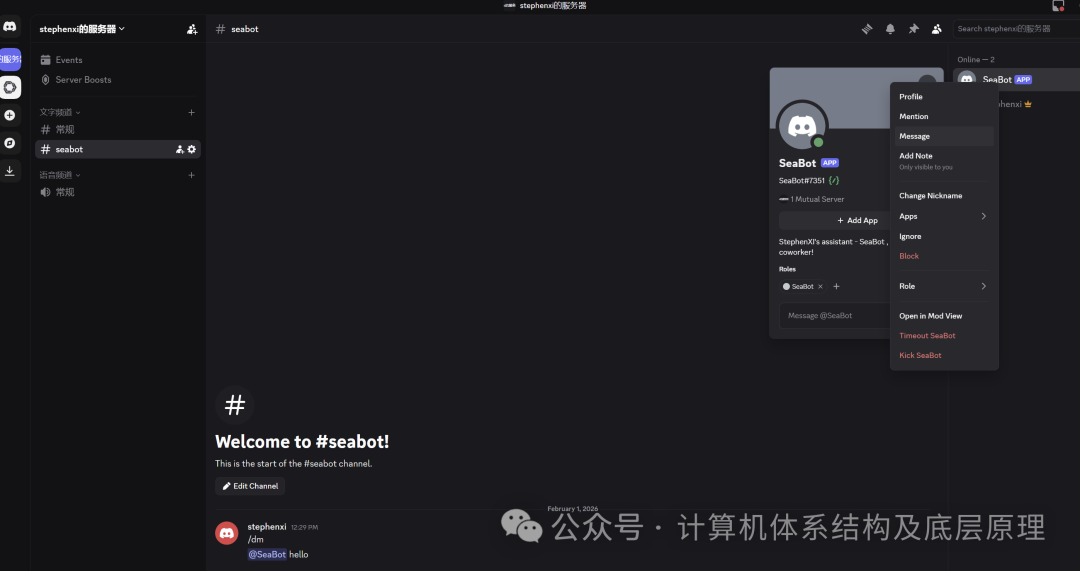The height and width of the screenshot is (571, 1080).
Task: Click SeaBot role chip under Roles
Action: coord(802,287)
